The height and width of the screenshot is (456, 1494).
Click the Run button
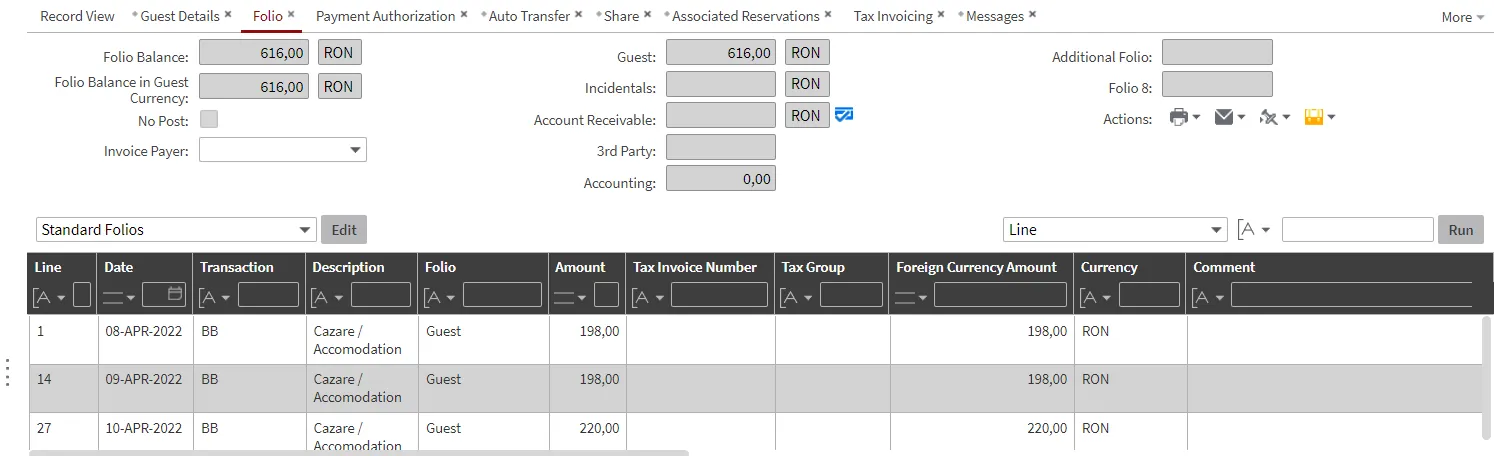(1461, 229)
